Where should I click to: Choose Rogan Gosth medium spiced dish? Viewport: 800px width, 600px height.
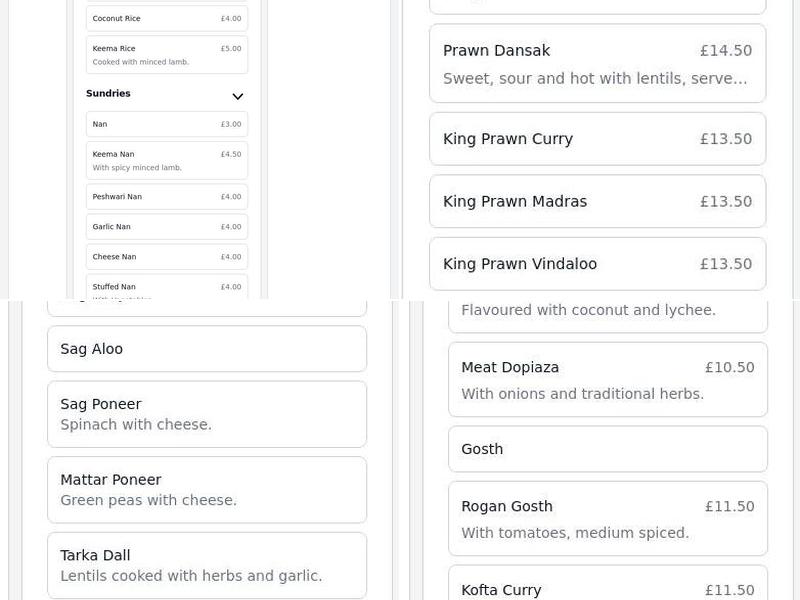[607, 519]
